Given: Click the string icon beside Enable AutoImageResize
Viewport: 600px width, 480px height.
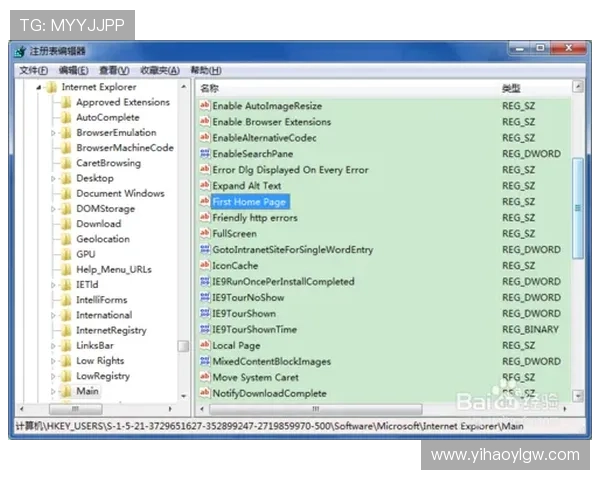Looking at the screenshot, I should [205, 106].
